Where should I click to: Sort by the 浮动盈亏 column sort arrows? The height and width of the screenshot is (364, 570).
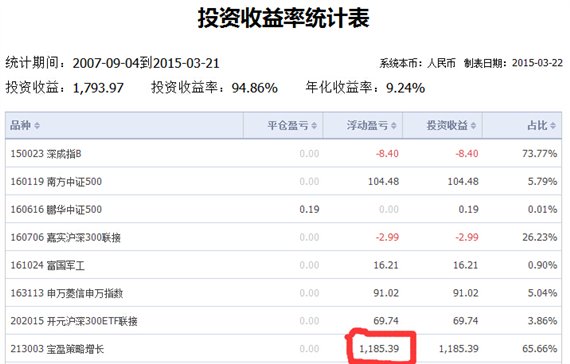pyautogui.click(x=394, y=126)
